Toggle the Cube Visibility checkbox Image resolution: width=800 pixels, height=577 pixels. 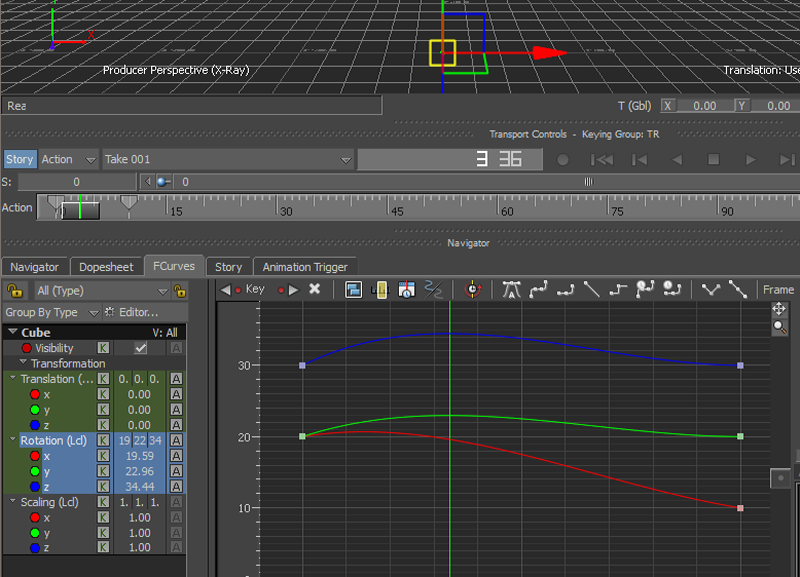tap(141, 348)
